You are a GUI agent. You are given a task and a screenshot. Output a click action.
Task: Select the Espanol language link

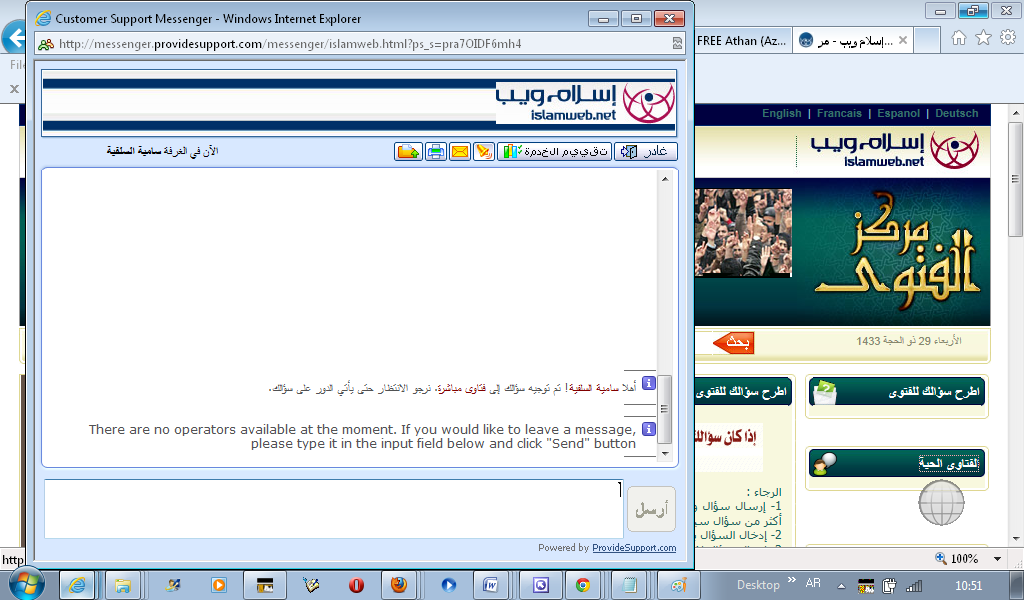pyautogui.click(x=899, y=114)
